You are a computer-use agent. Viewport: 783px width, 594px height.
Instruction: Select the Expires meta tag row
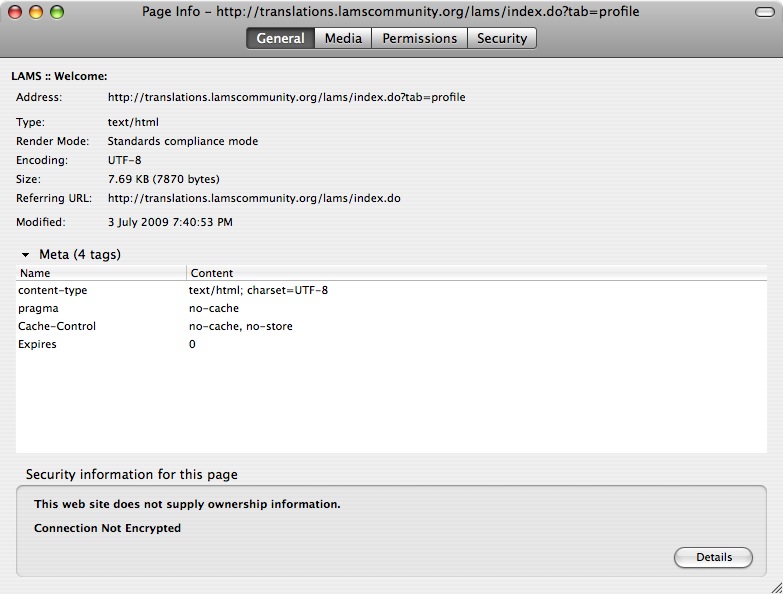coord(390,344)
